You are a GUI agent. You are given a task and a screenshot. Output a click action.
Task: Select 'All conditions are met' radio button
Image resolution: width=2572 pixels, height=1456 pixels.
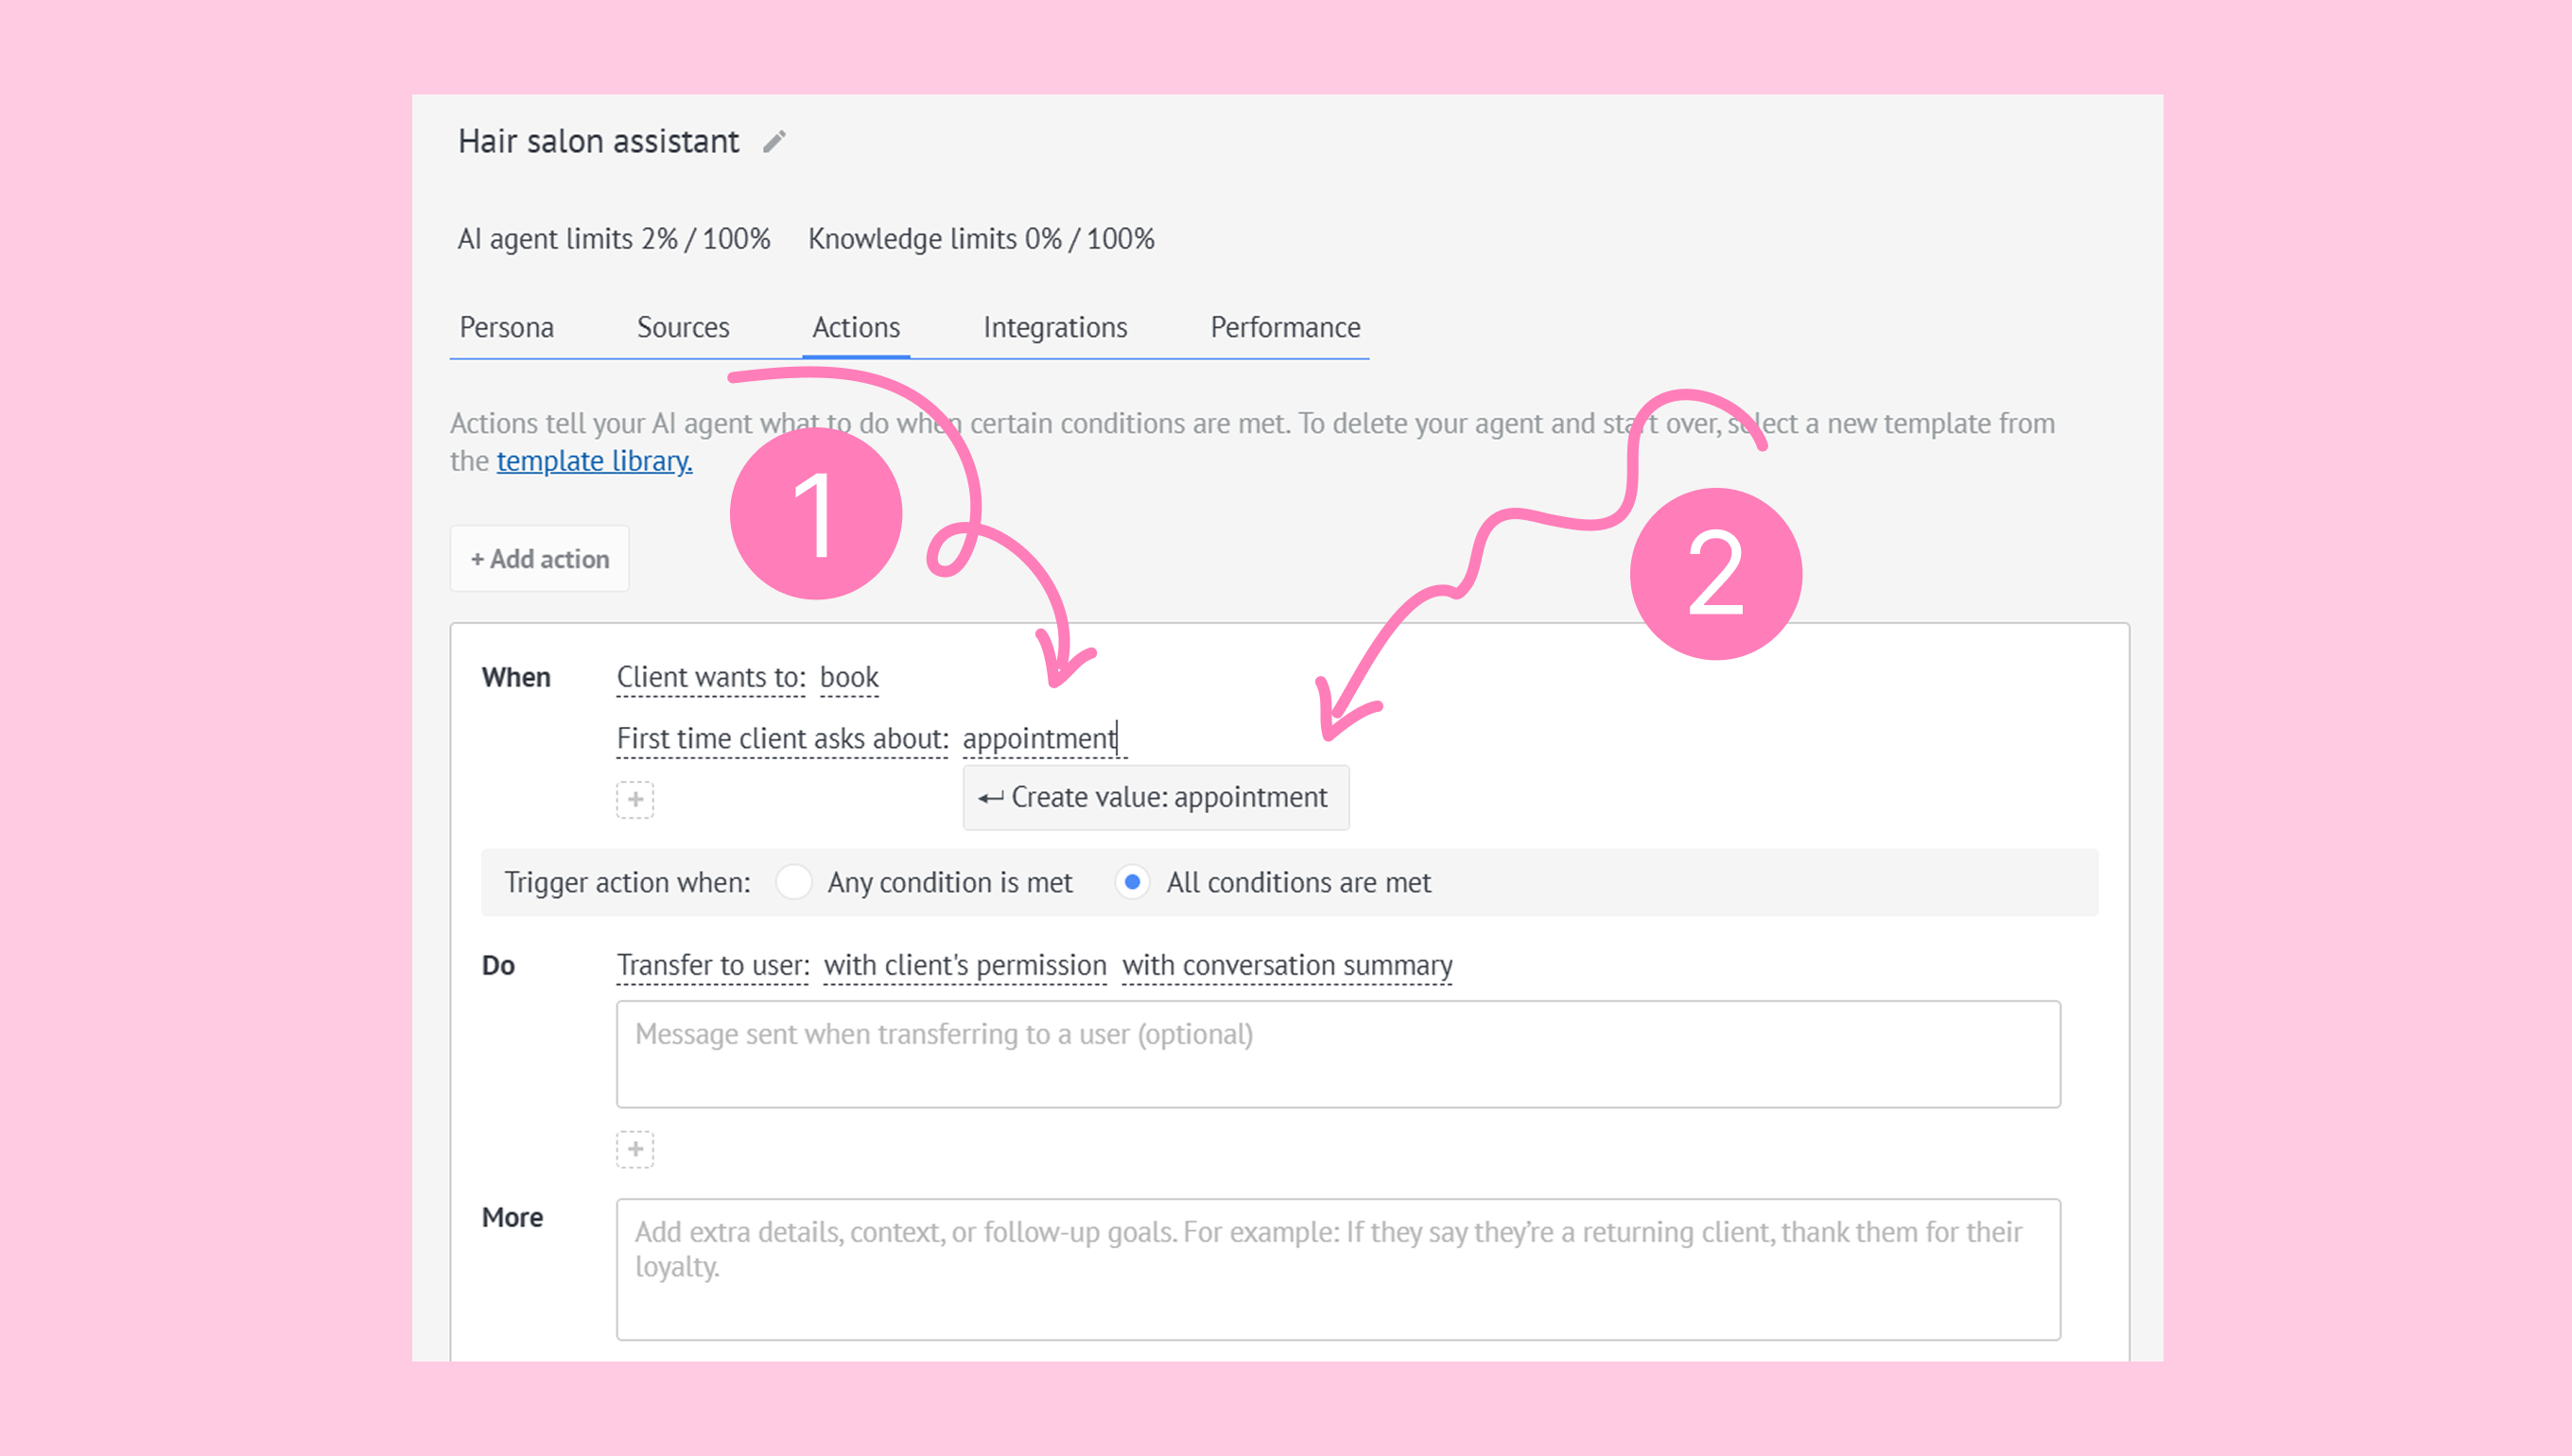(1132, 882)
